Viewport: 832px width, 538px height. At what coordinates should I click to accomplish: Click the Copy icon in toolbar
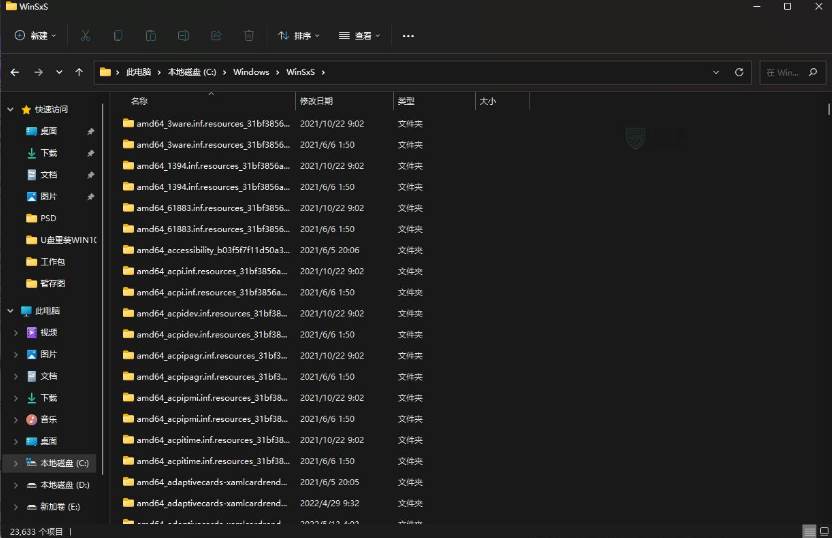pos(118,36)
